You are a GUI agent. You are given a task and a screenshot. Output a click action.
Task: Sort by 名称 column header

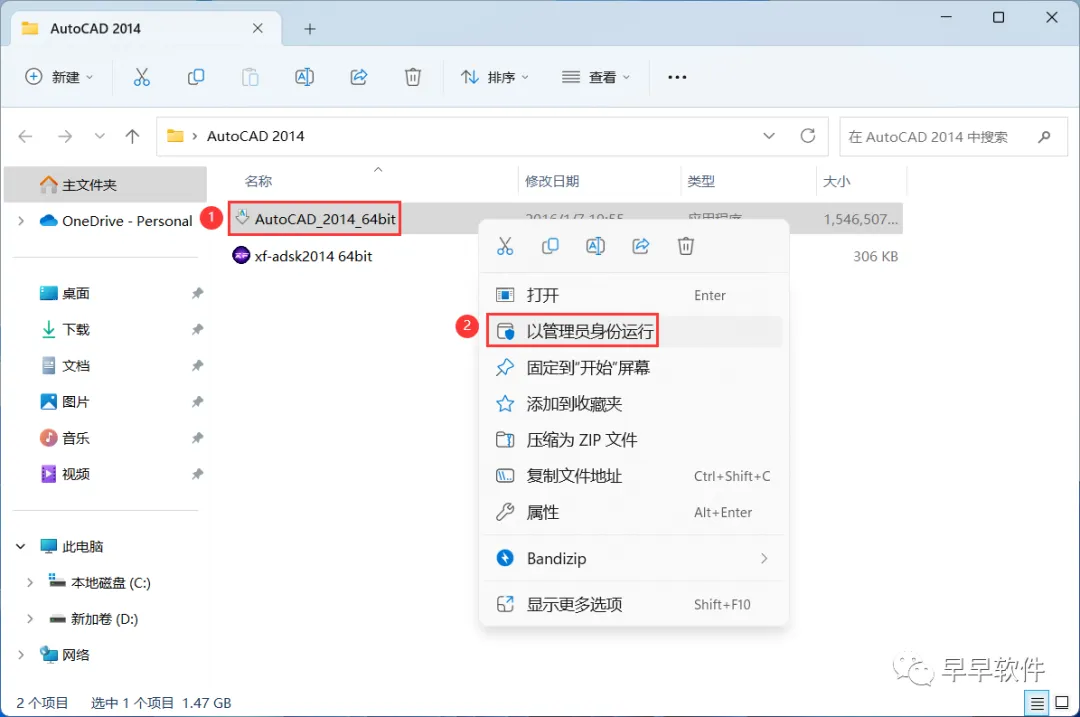click(x=258, y=181)
